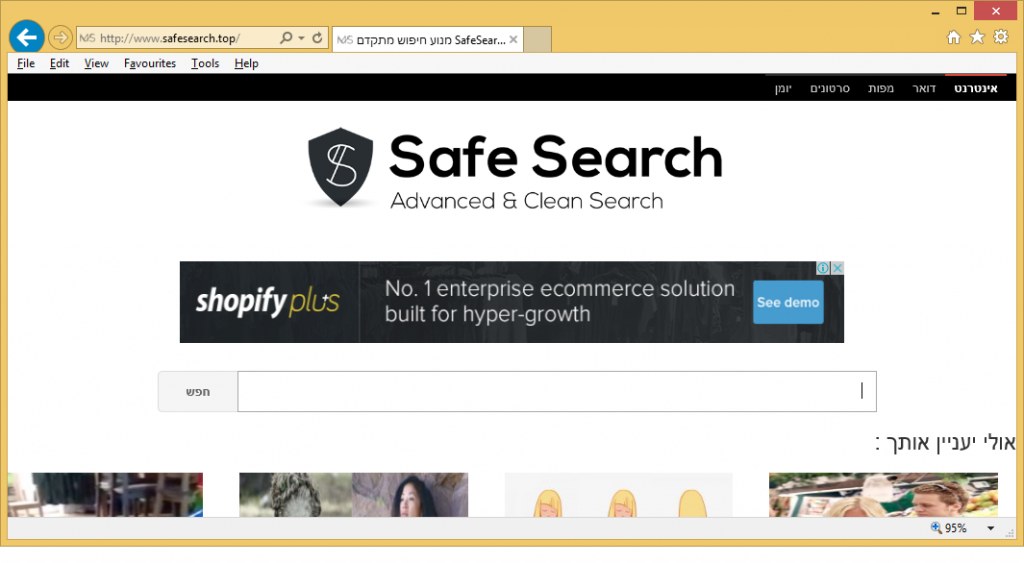Open Favourites star icon

[x=977, y=37]
